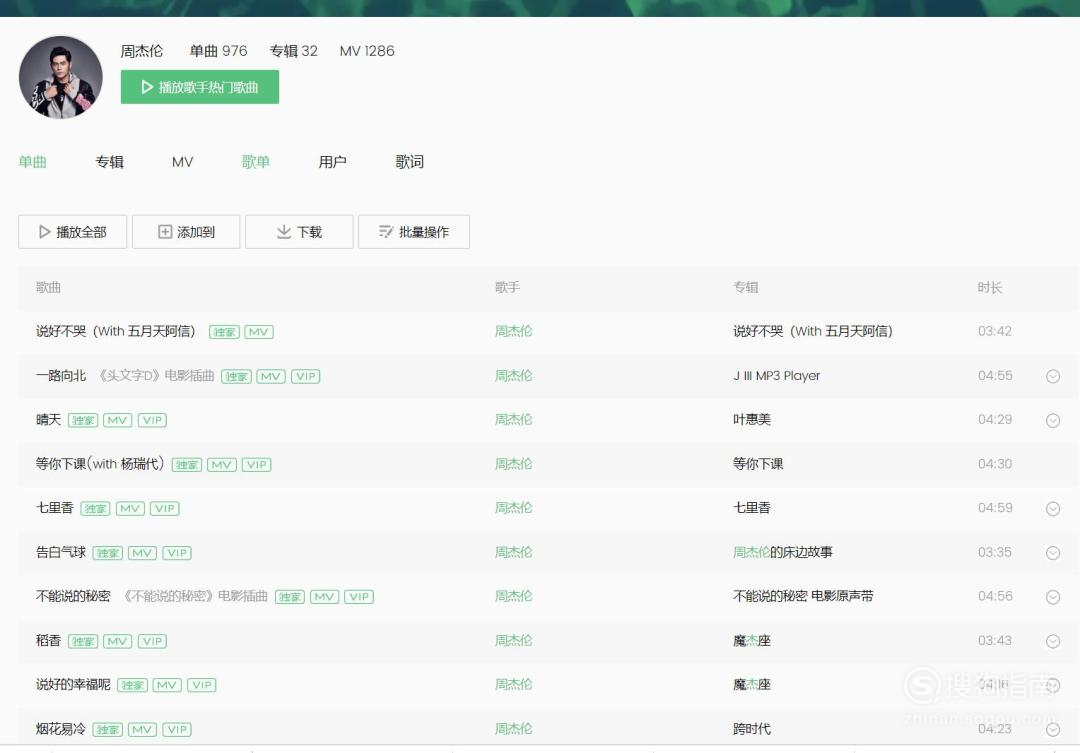This screenshot has width=1080, height=753.
Task: Expand options arrow on 告白气球 row
Action: pyautogui.click(x=1052, y=553)
